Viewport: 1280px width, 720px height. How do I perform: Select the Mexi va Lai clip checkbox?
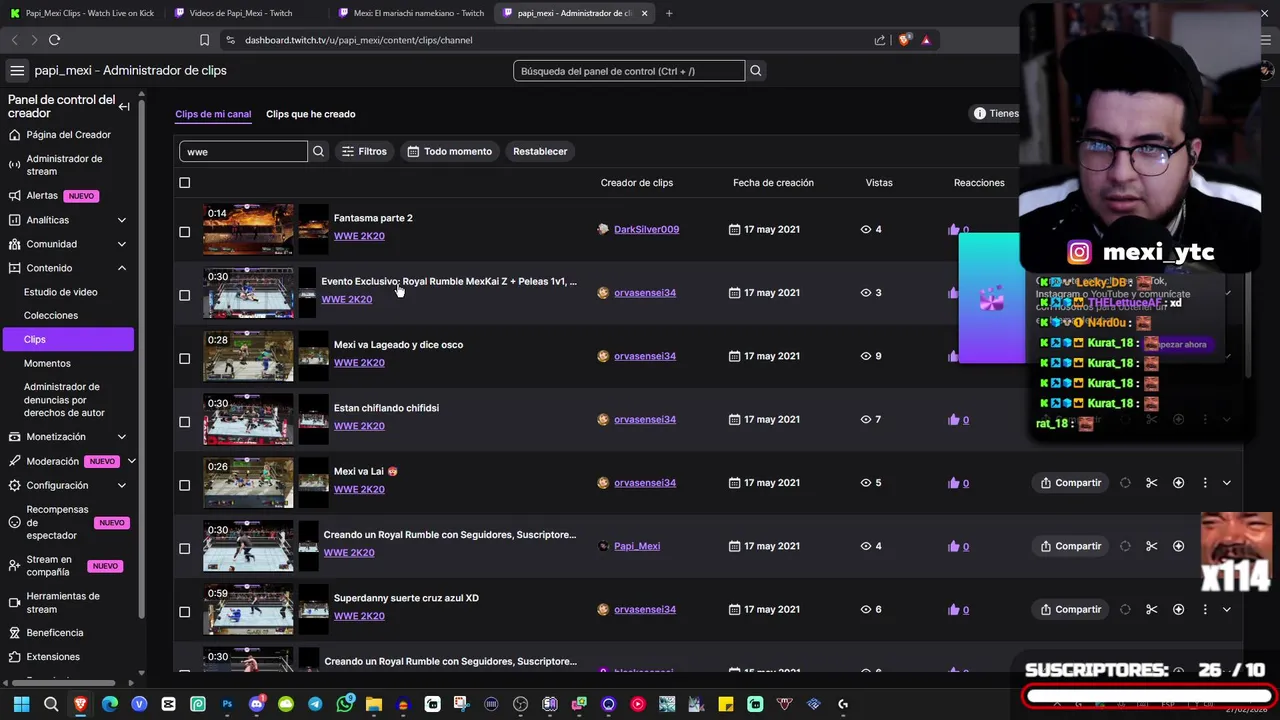tap(184, 485)
